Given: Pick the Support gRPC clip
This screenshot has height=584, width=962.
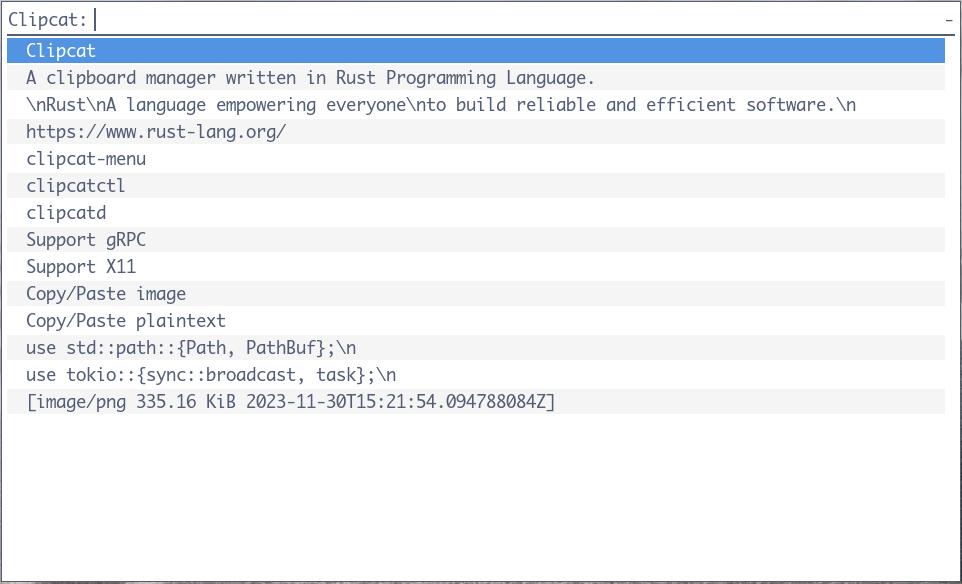Looking at the screenshot, I should point(475,239).
